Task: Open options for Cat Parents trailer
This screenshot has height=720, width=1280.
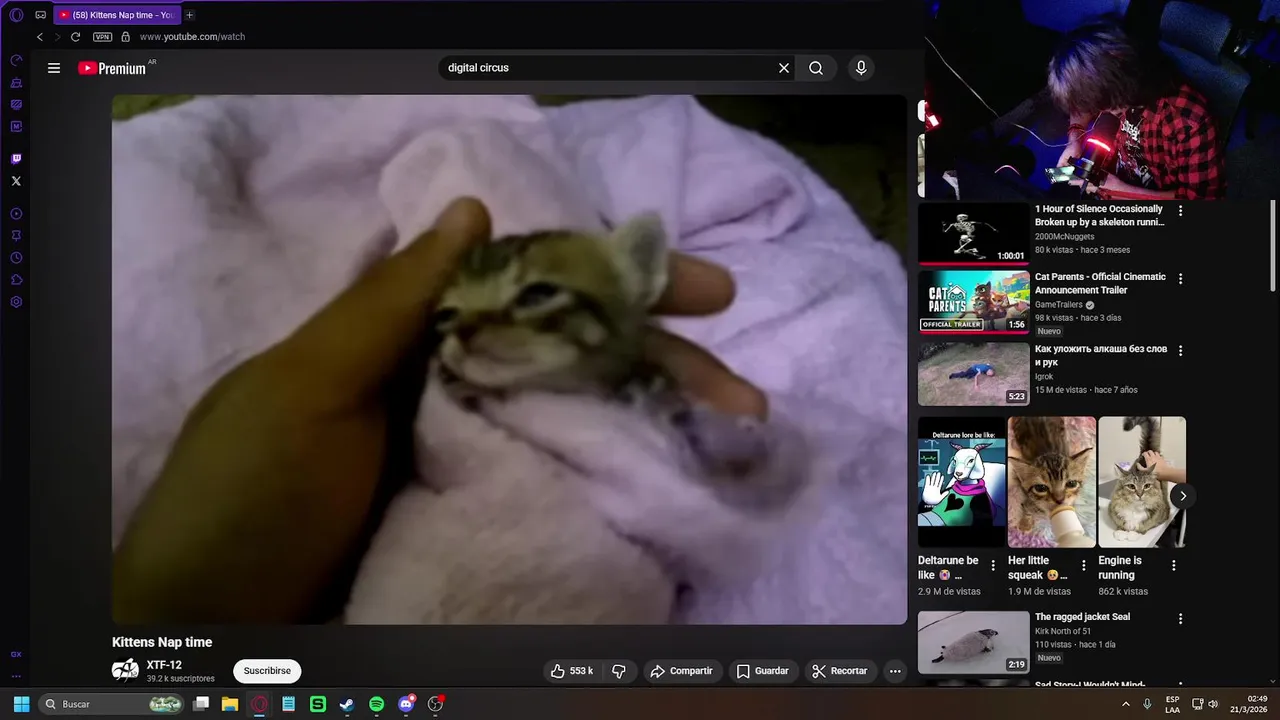Action: click(1180, 279)
